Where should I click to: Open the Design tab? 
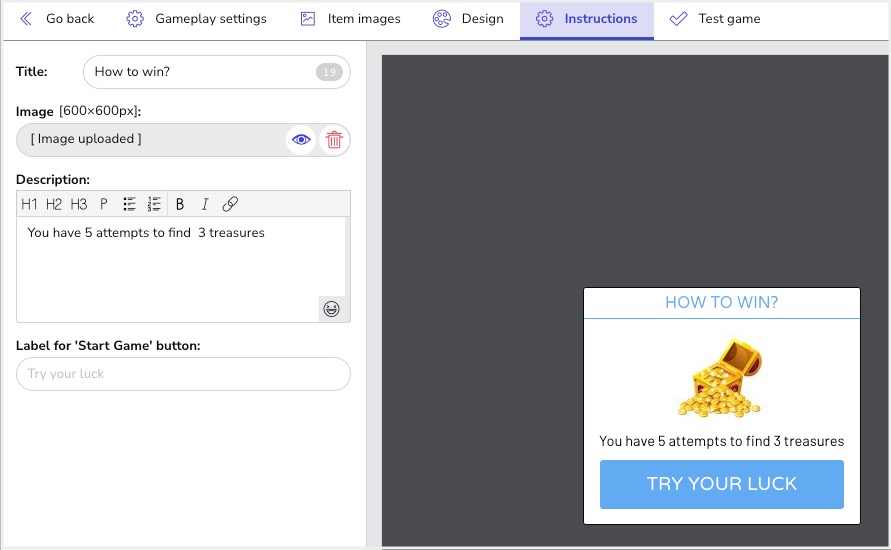click(468, 19)
